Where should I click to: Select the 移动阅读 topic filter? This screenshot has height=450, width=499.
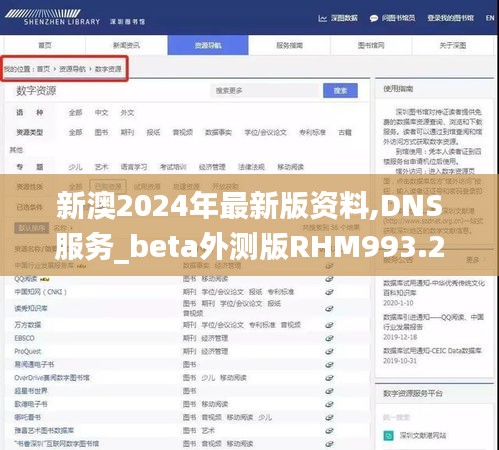290,167
